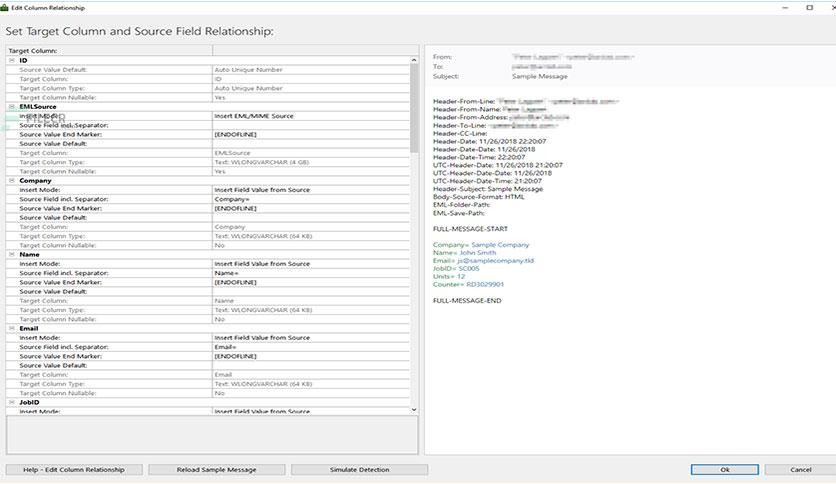The height and width of the screenshot is (484, 836).
Task: Click the property grid scrollbar thumb
Action: [414, 109]
